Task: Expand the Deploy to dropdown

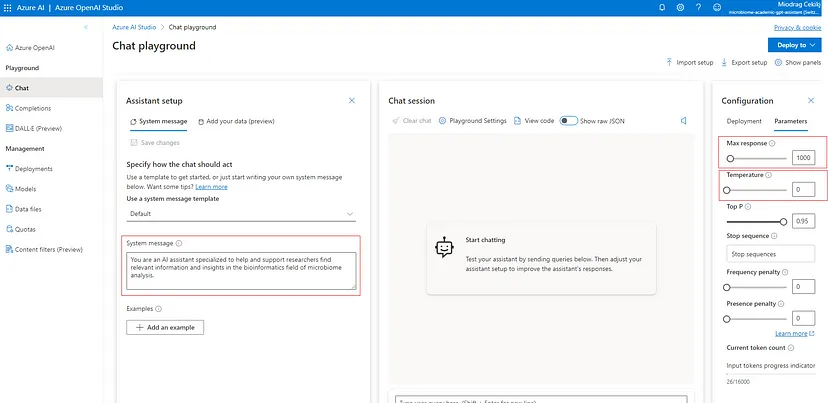Action: 795,45
